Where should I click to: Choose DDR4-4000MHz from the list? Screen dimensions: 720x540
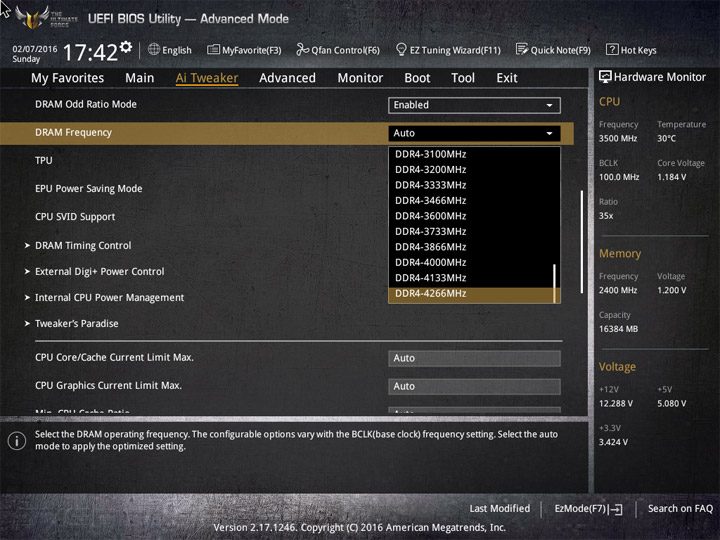474,262
